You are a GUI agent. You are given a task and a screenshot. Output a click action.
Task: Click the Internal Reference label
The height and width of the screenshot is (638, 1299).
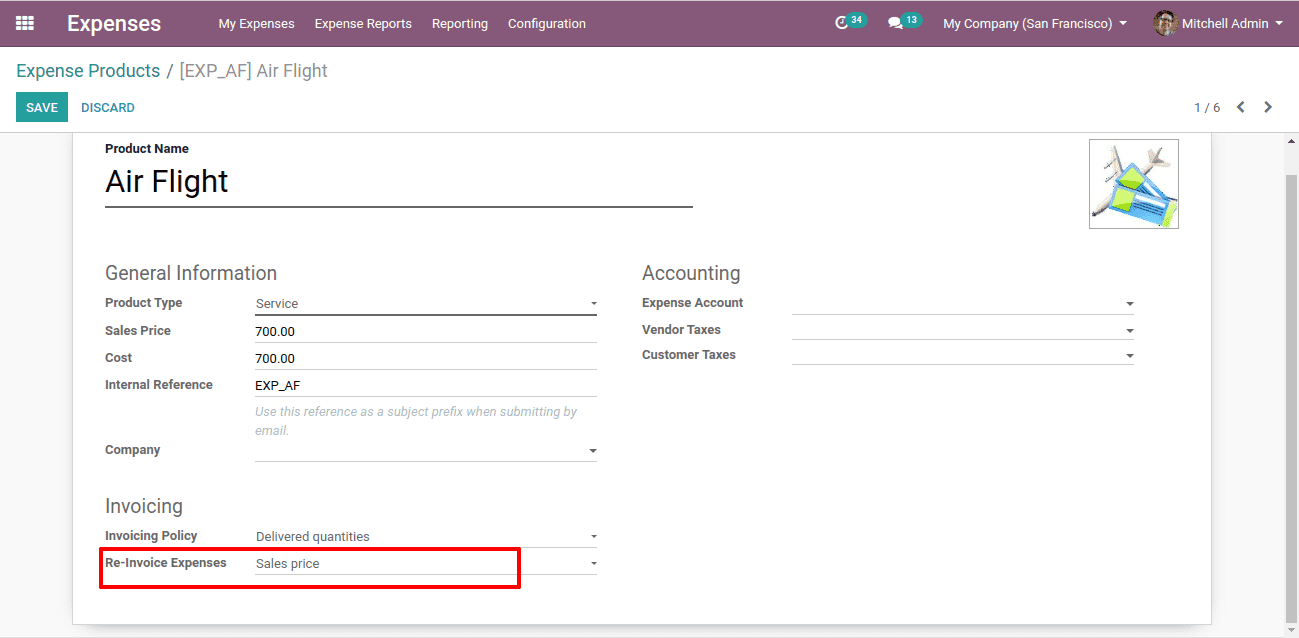click(x=159, y=385)
